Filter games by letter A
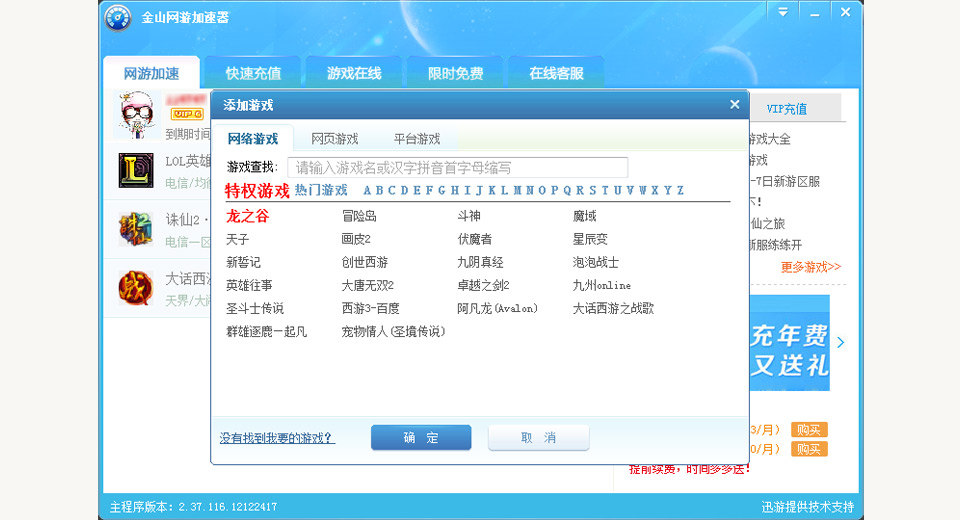This screenshot has height=520, width=960. point(367,190)
